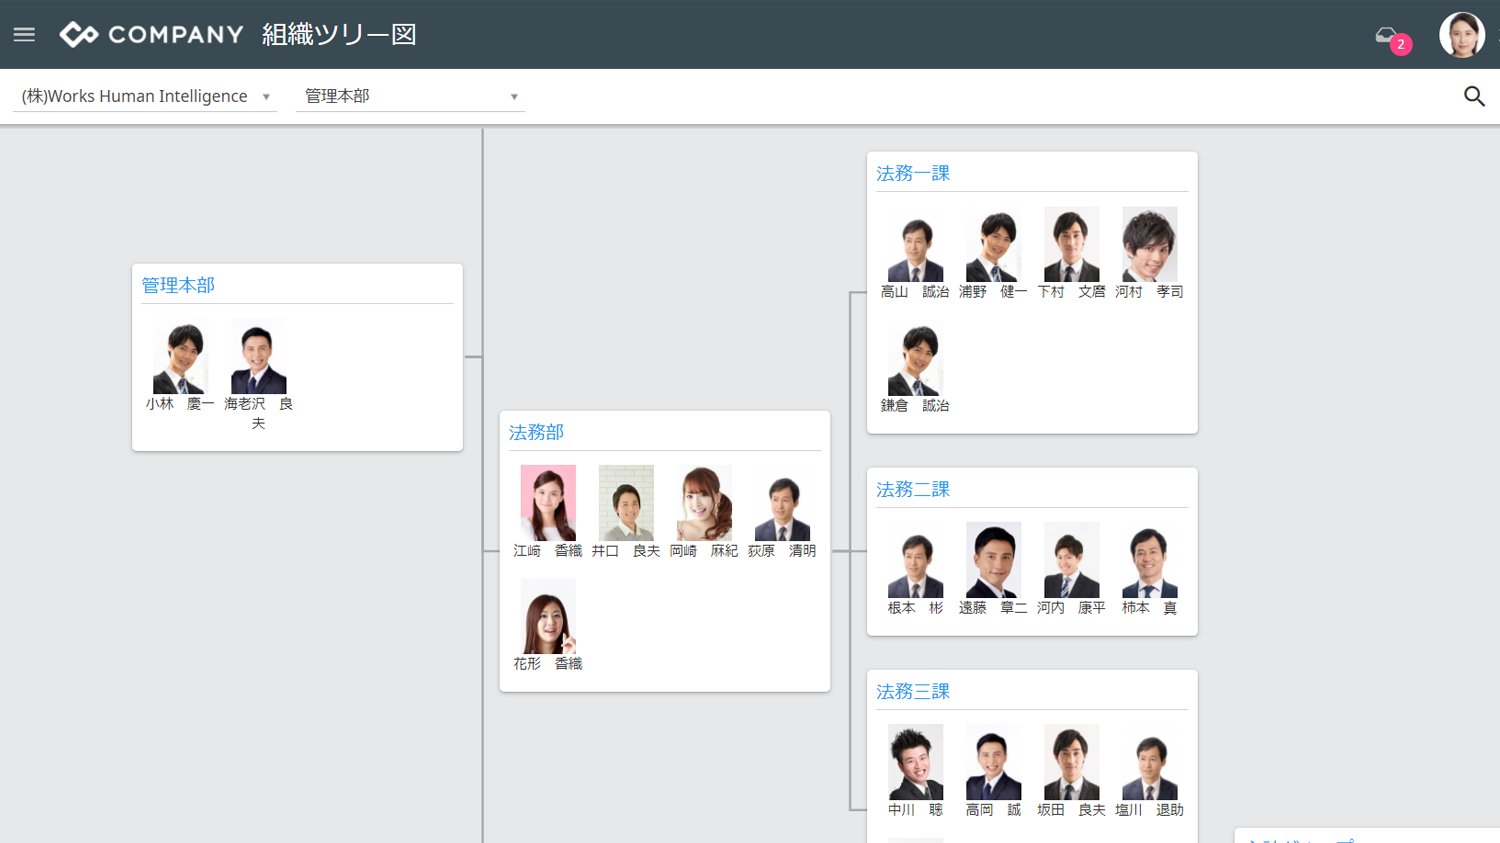The height and width of the screenshot is (843, 1500).
Task: Select employee photo of 小林 慶一
Action: click(x=180, y=357)
